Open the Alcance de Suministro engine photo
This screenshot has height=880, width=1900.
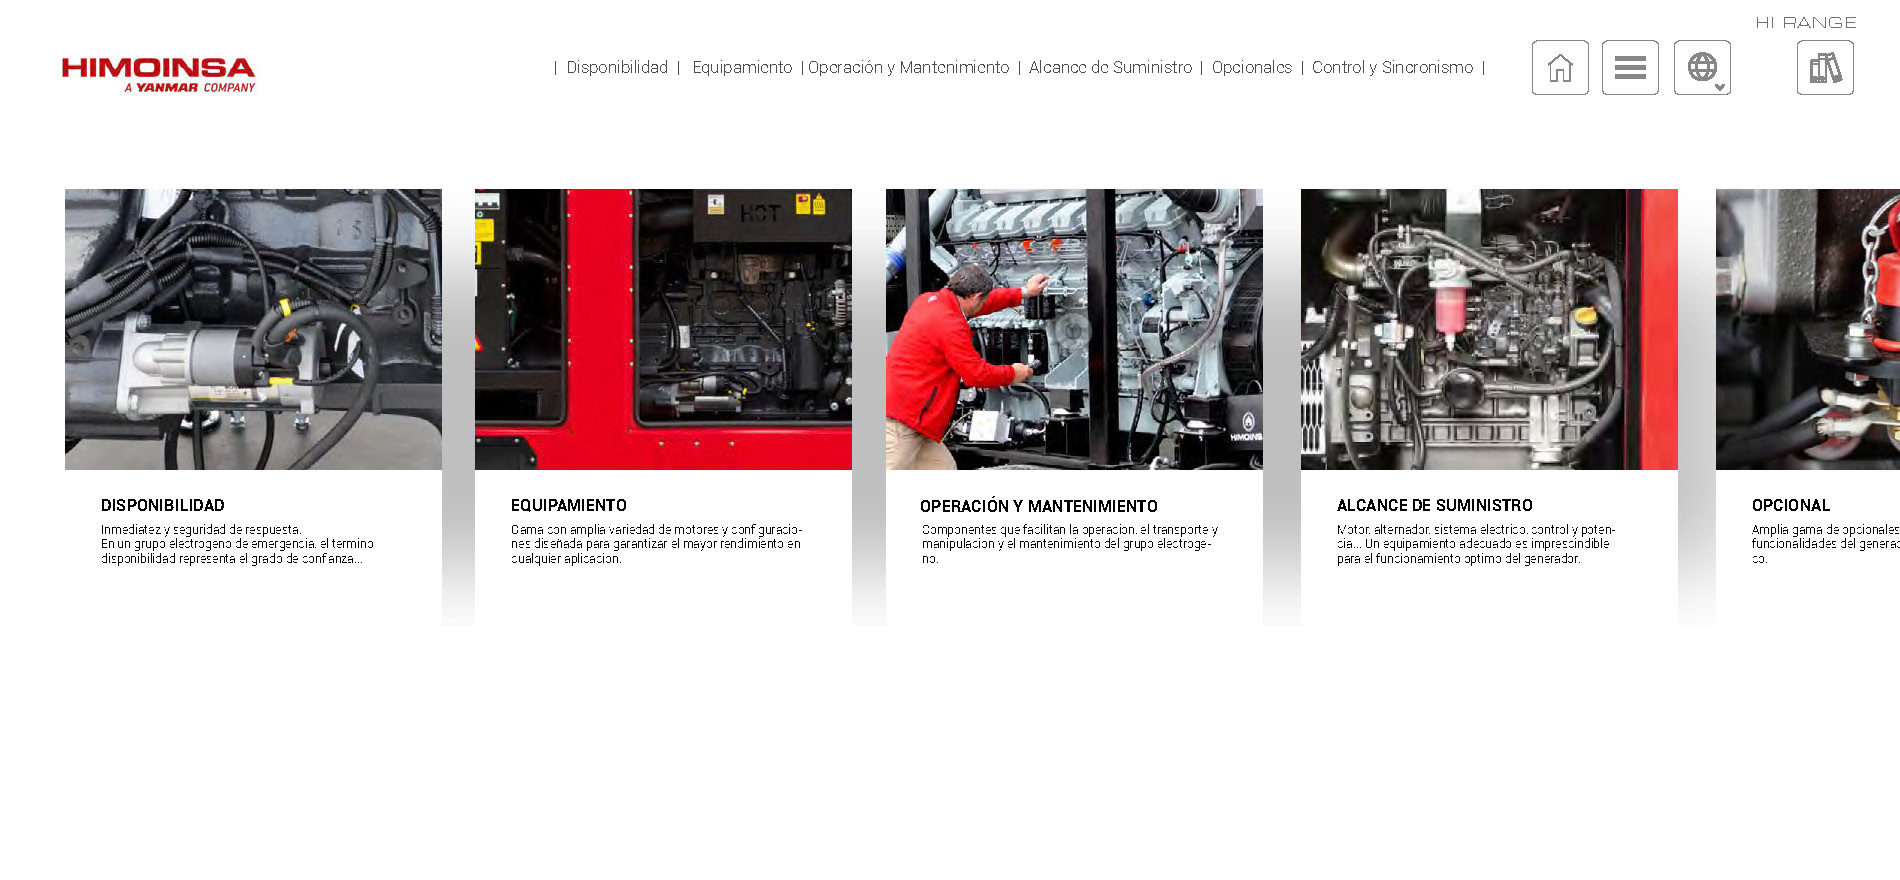pyautogui.click(x=1489, y=329)
